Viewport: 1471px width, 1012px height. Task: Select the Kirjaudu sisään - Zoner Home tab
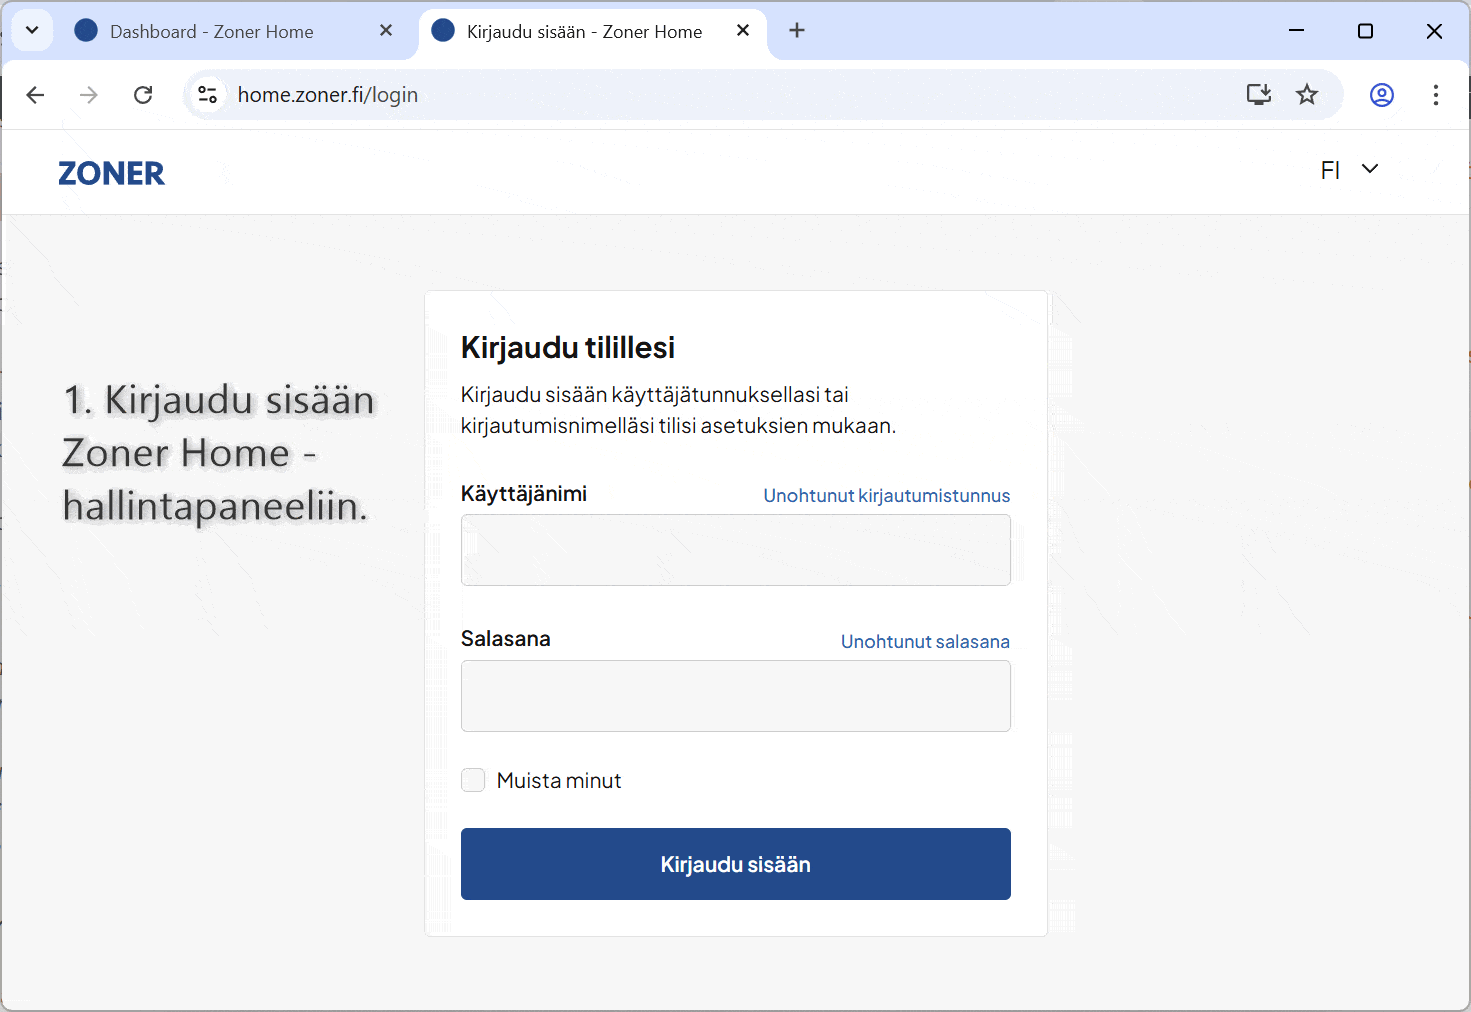(x=584, y=32)
